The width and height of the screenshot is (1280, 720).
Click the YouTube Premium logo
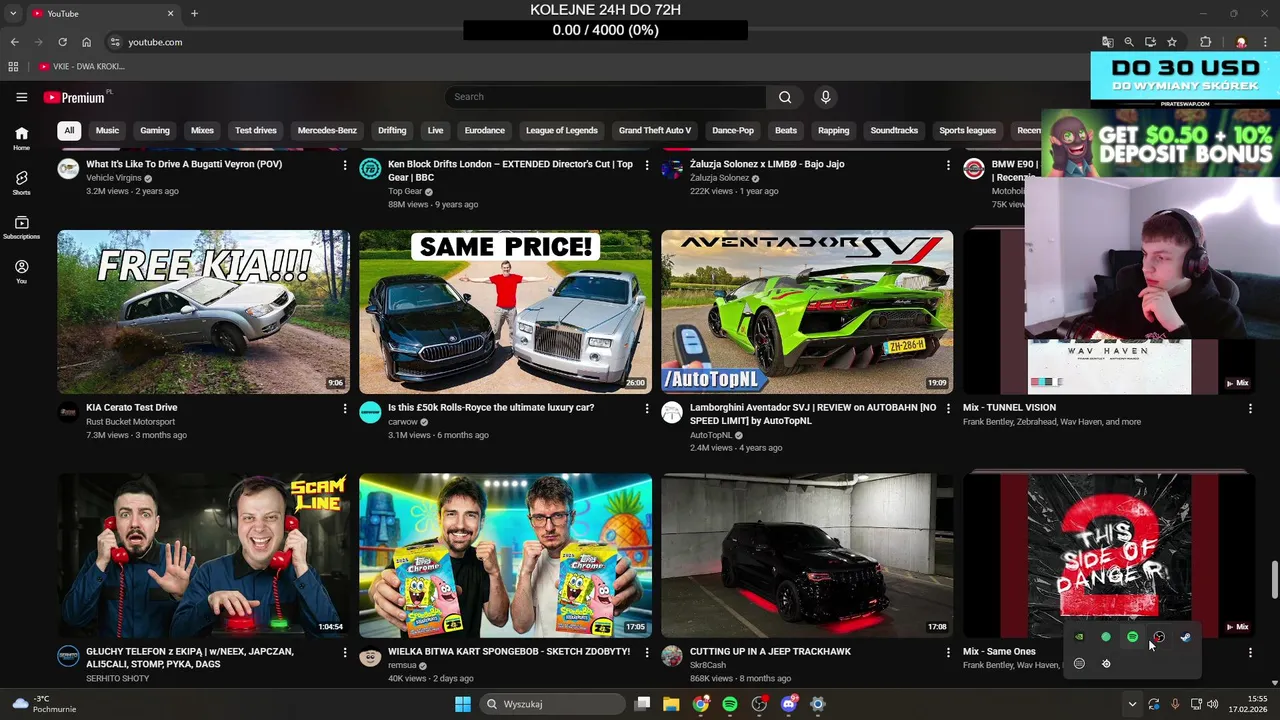pyautogui.click(x=74, y=97)
